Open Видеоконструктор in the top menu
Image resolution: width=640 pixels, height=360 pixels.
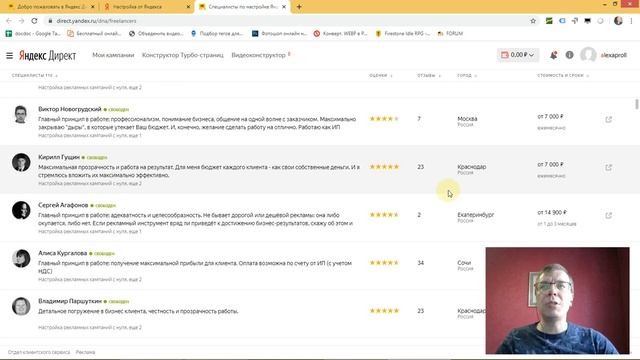point(258,55)
